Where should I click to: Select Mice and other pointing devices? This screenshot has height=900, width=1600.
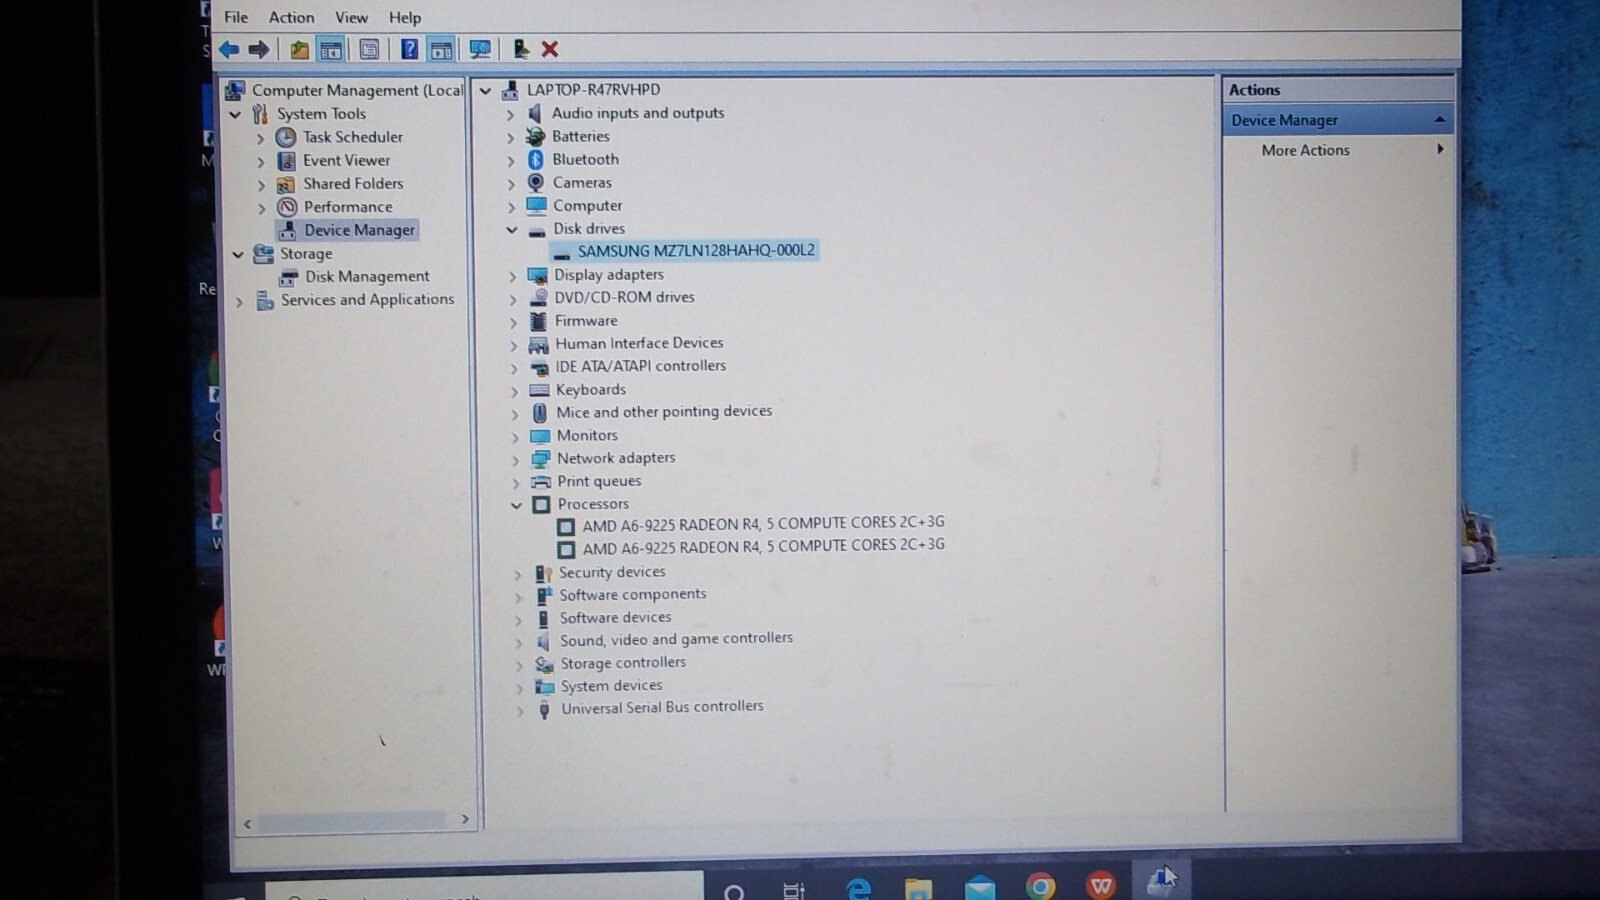tap(664, 411)
